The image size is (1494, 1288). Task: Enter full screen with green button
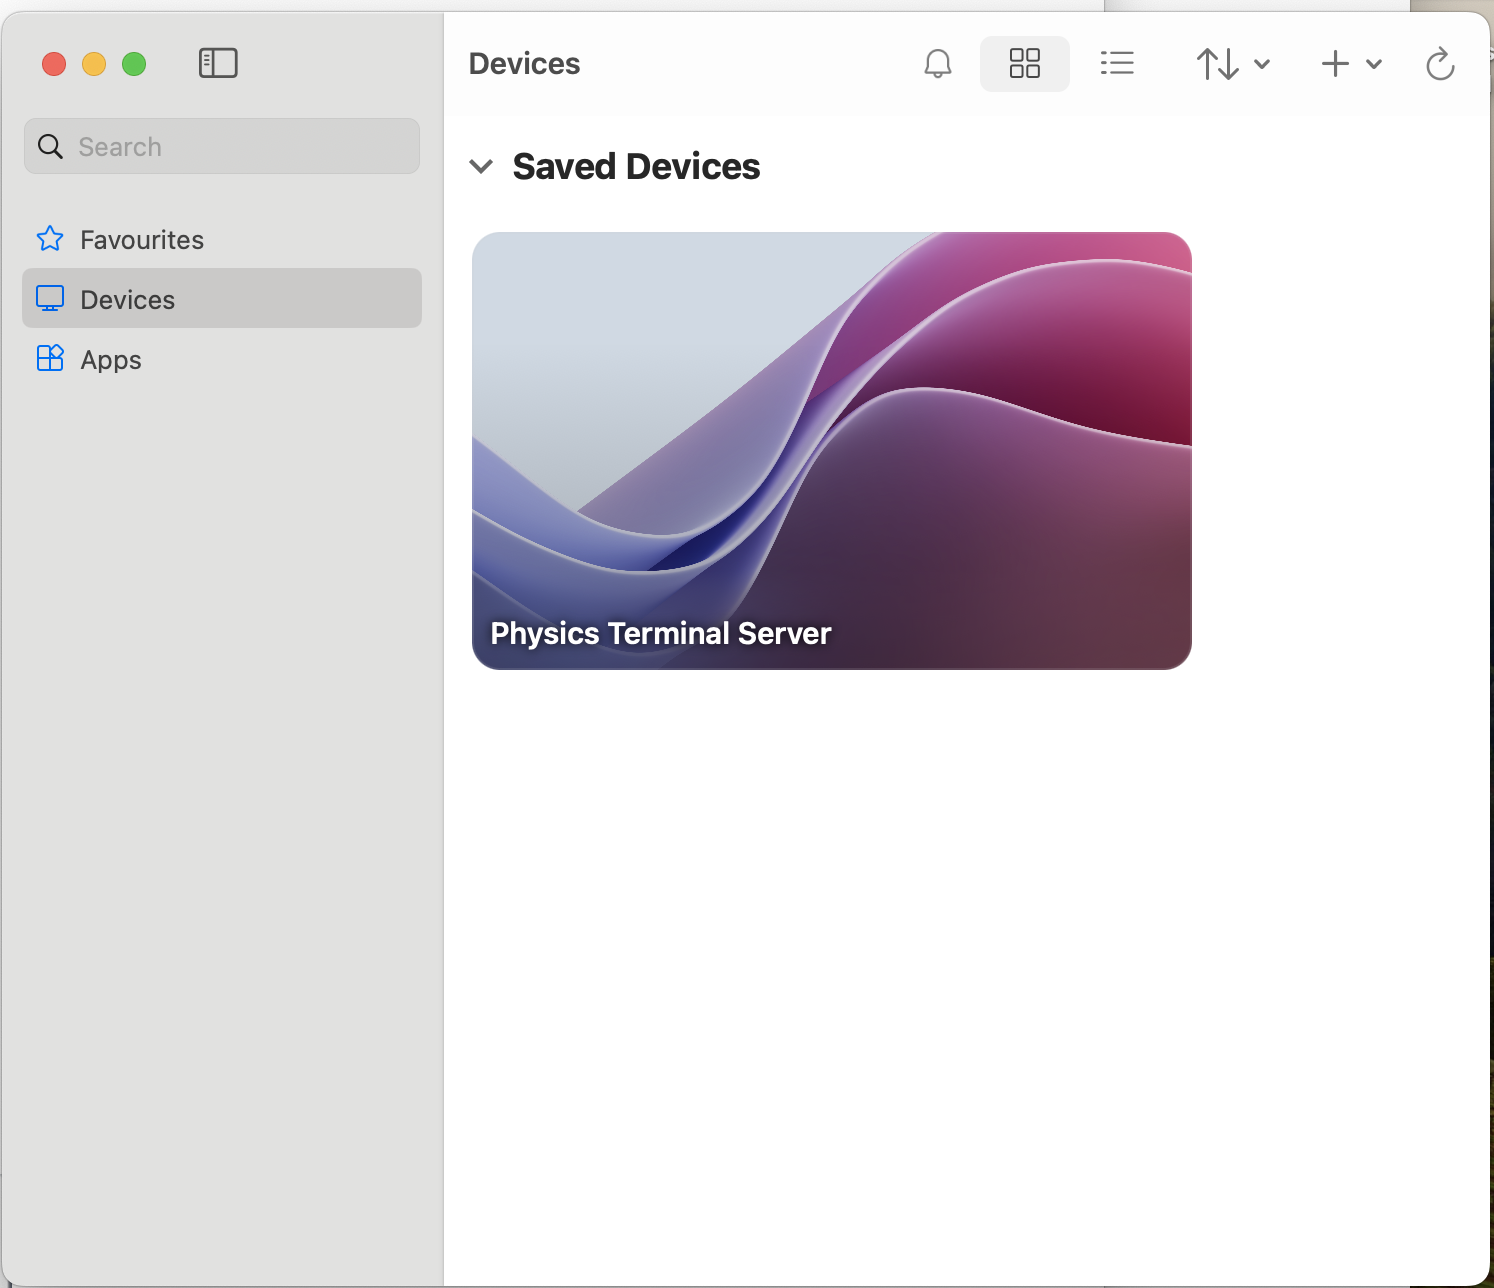click(x=134, y=64)
